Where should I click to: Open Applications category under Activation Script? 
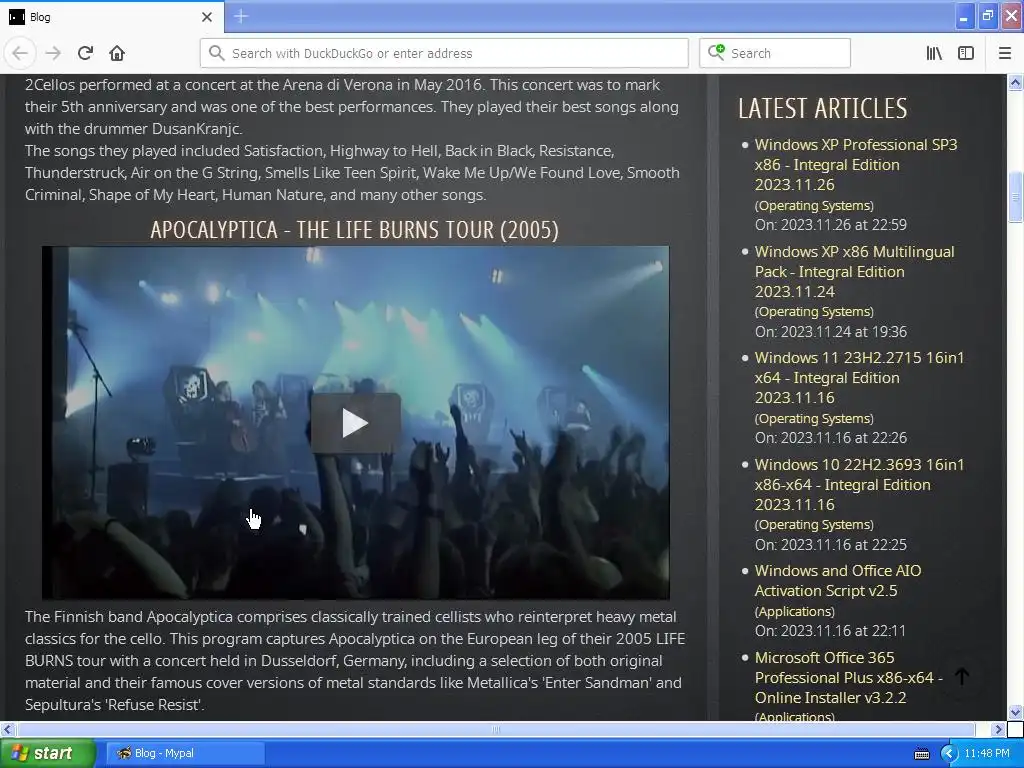click(795, 612)
